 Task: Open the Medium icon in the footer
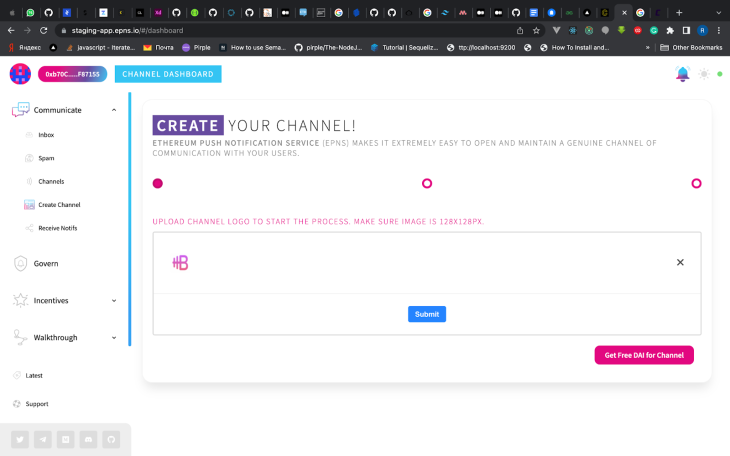click(x=66, y=439)
